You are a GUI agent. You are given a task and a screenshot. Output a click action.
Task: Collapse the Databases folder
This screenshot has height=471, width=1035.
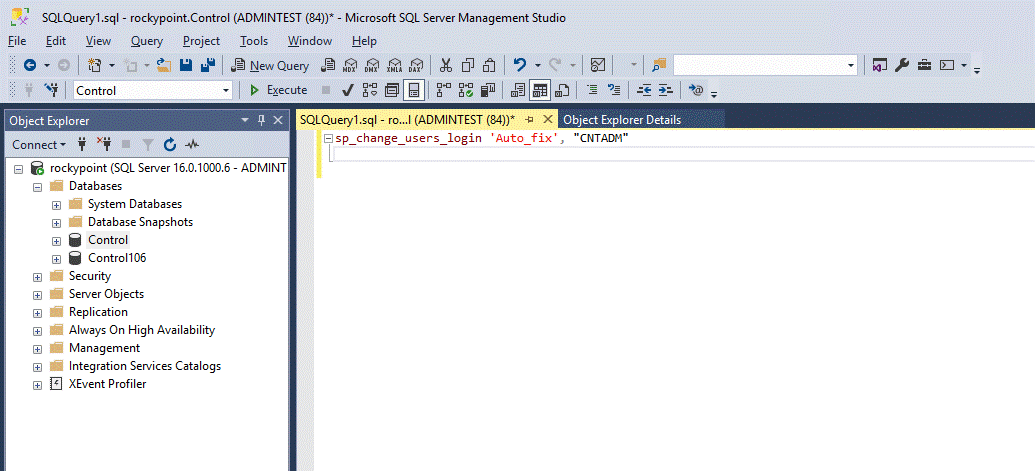pyautogui.click(x=38, y=187)
